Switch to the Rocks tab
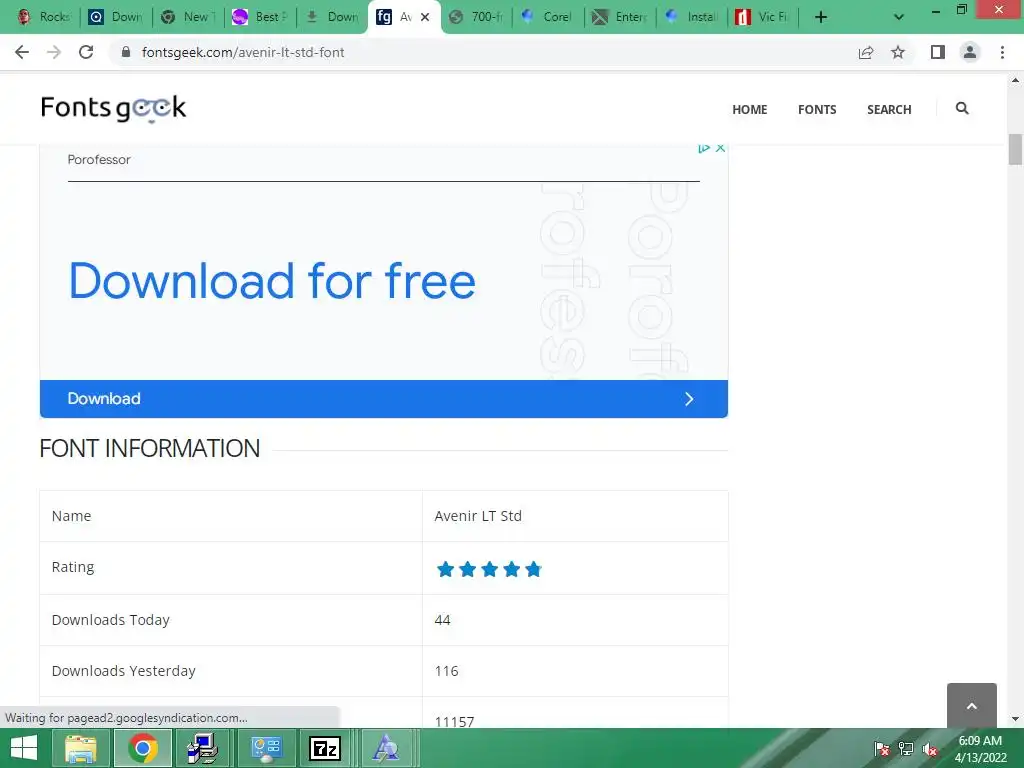 tap(44, 17)
